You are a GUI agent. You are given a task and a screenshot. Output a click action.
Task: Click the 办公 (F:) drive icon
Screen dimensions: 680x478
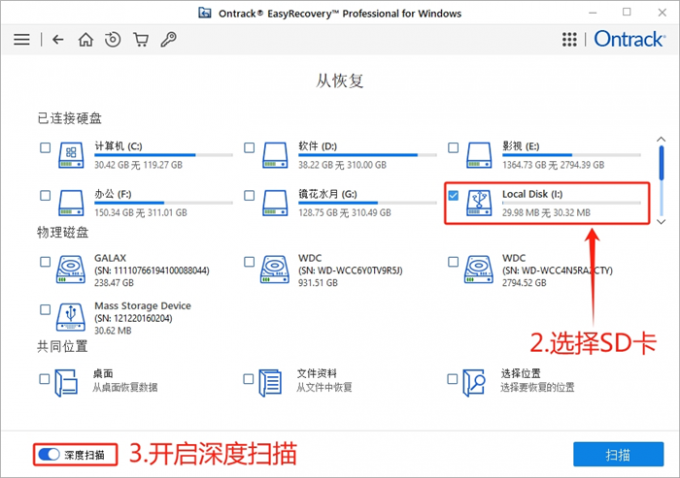tap(71, 203)
